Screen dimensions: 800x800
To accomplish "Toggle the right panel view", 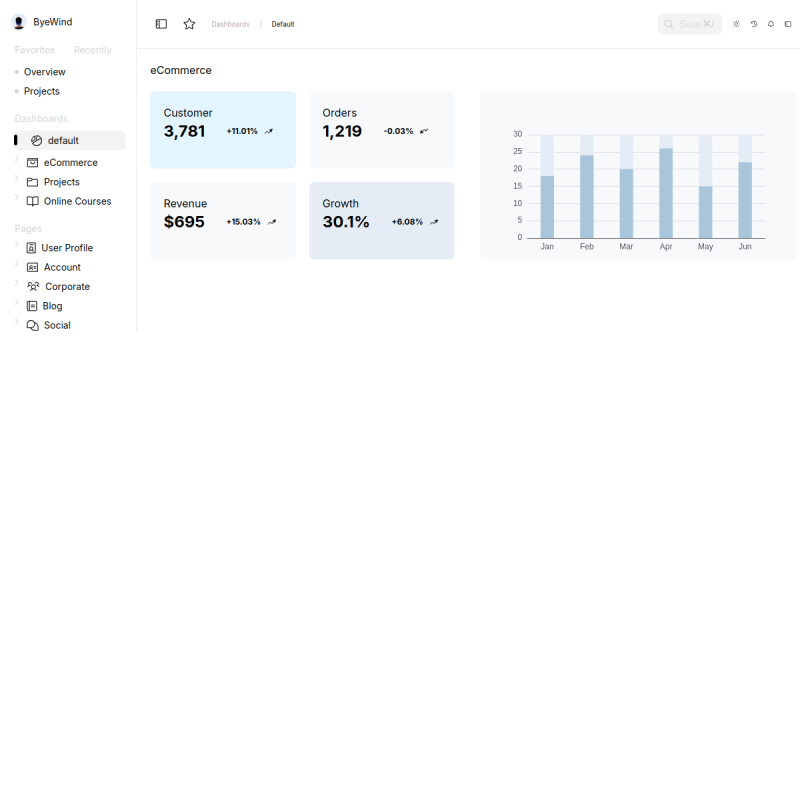I will (788, 23).
